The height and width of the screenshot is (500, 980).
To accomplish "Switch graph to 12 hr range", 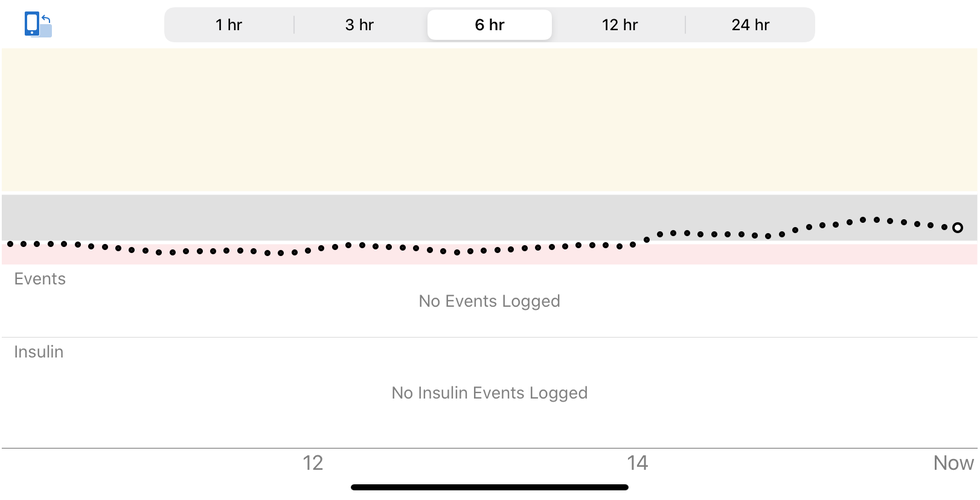I will click(x=620, y=25).
